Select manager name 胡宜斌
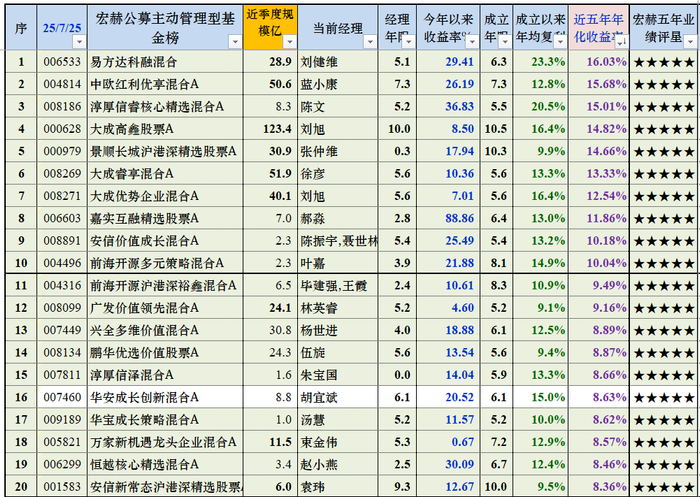Viewport: 700px width, 497px height. click(319, 397)
